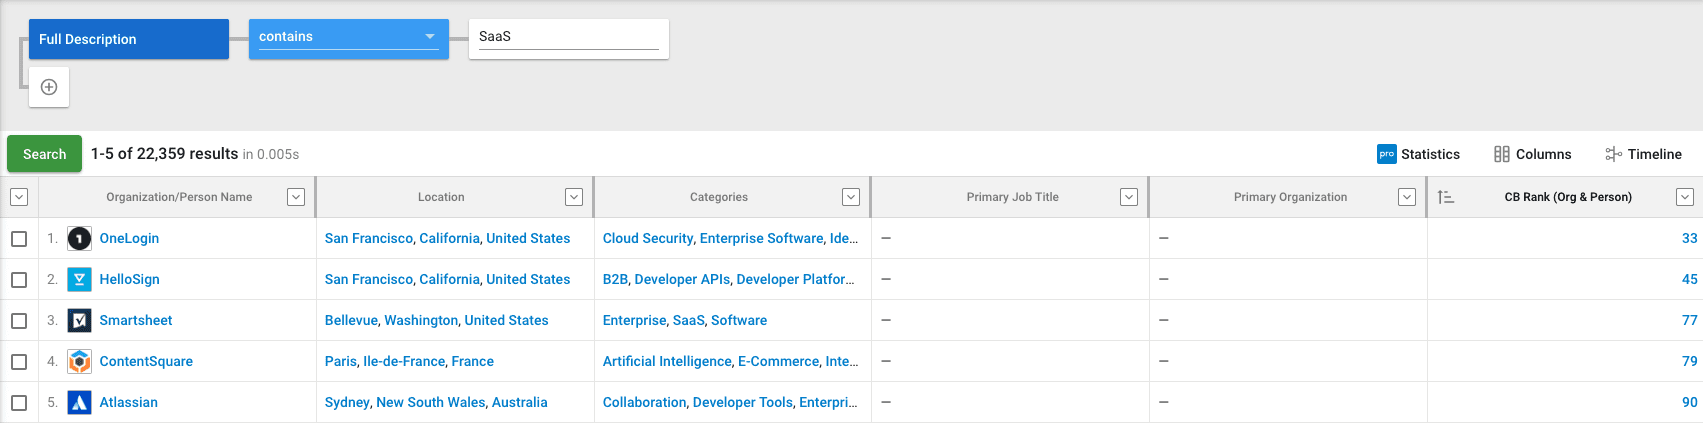Click the Primary Organization header text

1290,197
